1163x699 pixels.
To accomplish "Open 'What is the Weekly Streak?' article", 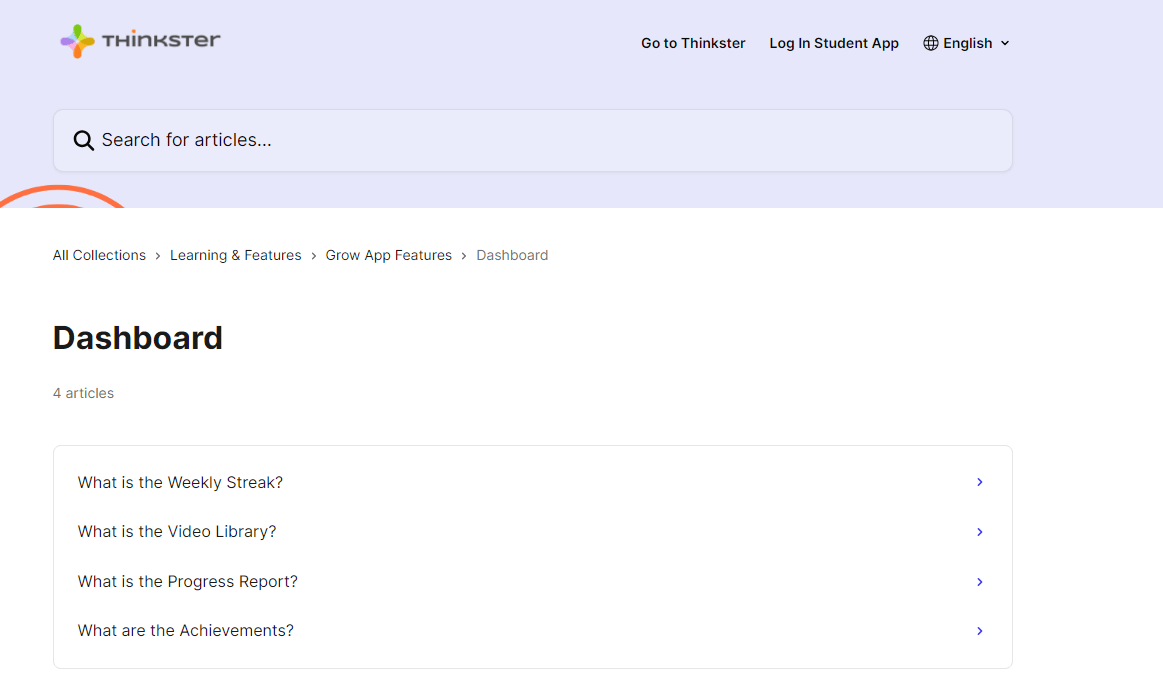I will tap(180, 482).
